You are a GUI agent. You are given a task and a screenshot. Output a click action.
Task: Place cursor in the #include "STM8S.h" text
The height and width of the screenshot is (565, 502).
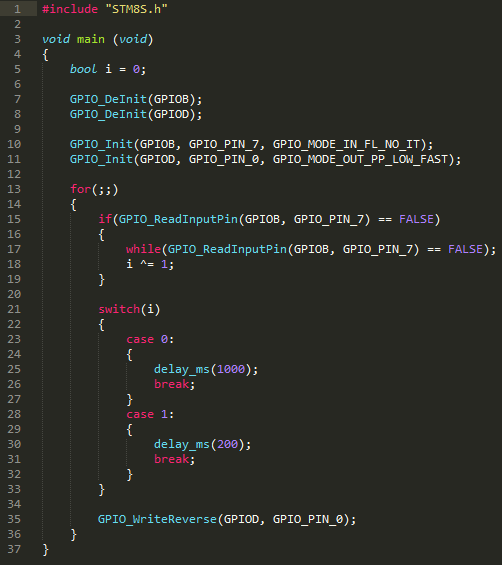click(x=105, y=9)
